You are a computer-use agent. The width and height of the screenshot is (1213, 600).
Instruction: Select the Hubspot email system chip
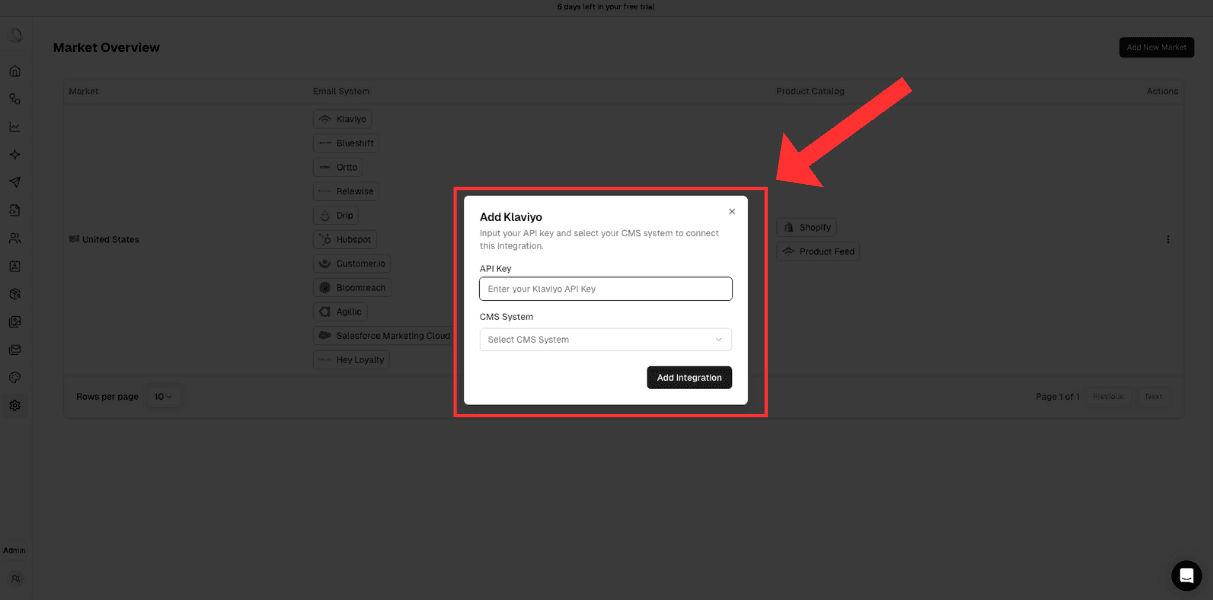click(344, 239)
